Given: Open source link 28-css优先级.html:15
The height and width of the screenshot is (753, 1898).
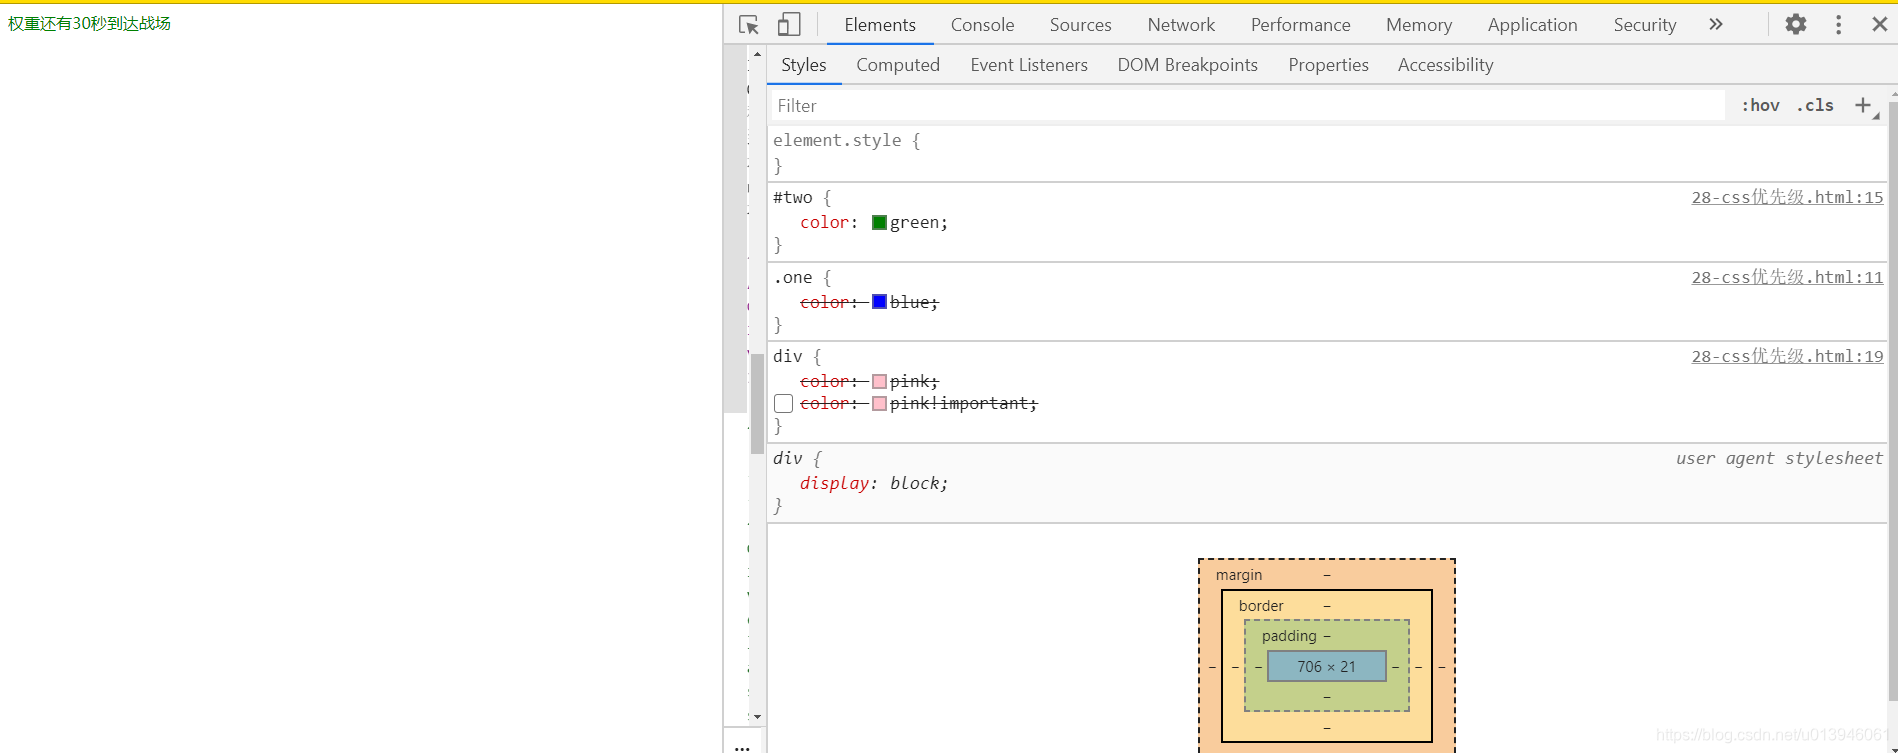Looking at the screenshot, I should point(1787,197).
